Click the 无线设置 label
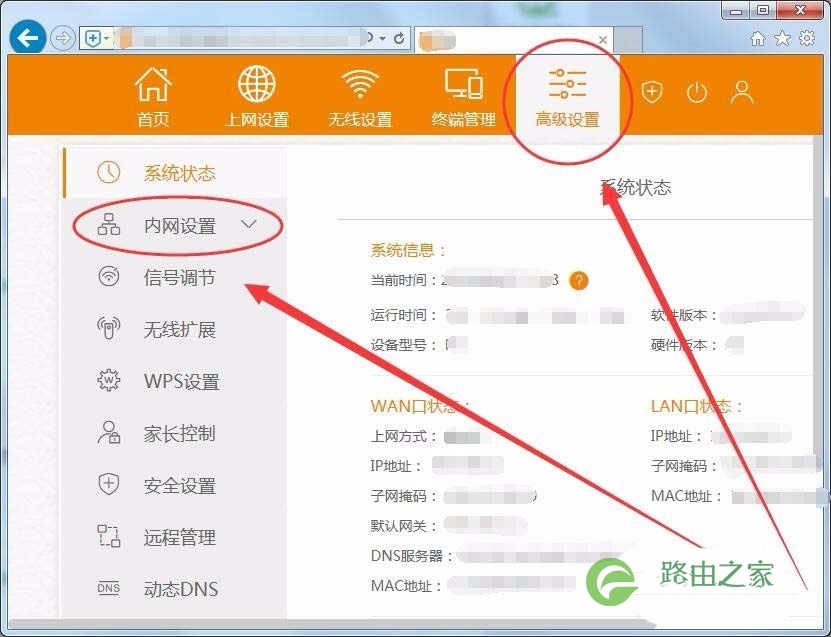The height and width of the screenshot is (637, 831). click(x=360, y=119)
